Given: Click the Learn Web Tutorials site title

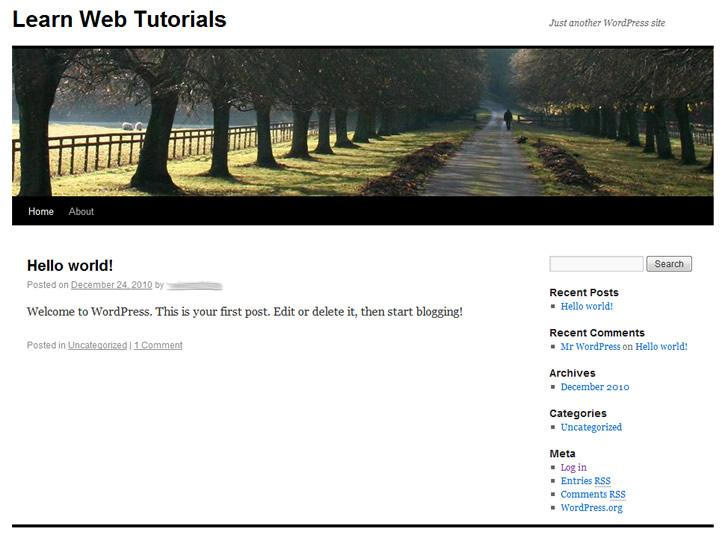Looking at the screenshot, I should click(119, 20).
